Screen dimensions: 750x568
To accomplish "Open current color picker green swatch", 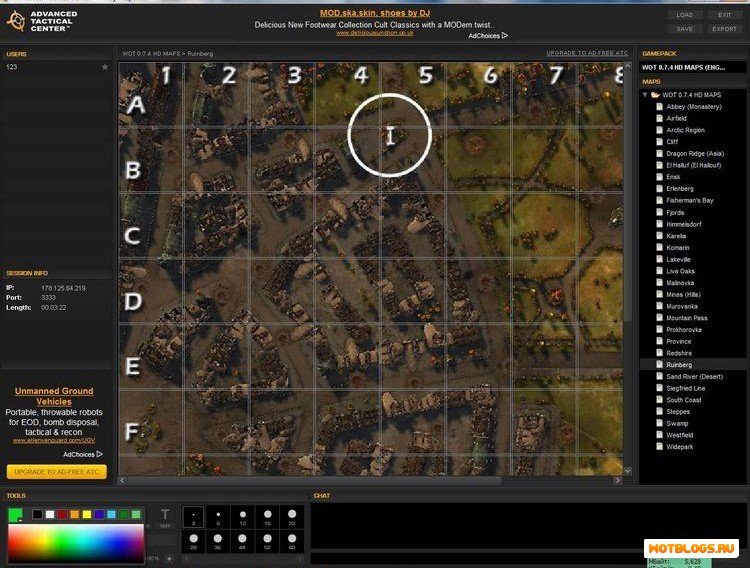I will 15,515.
